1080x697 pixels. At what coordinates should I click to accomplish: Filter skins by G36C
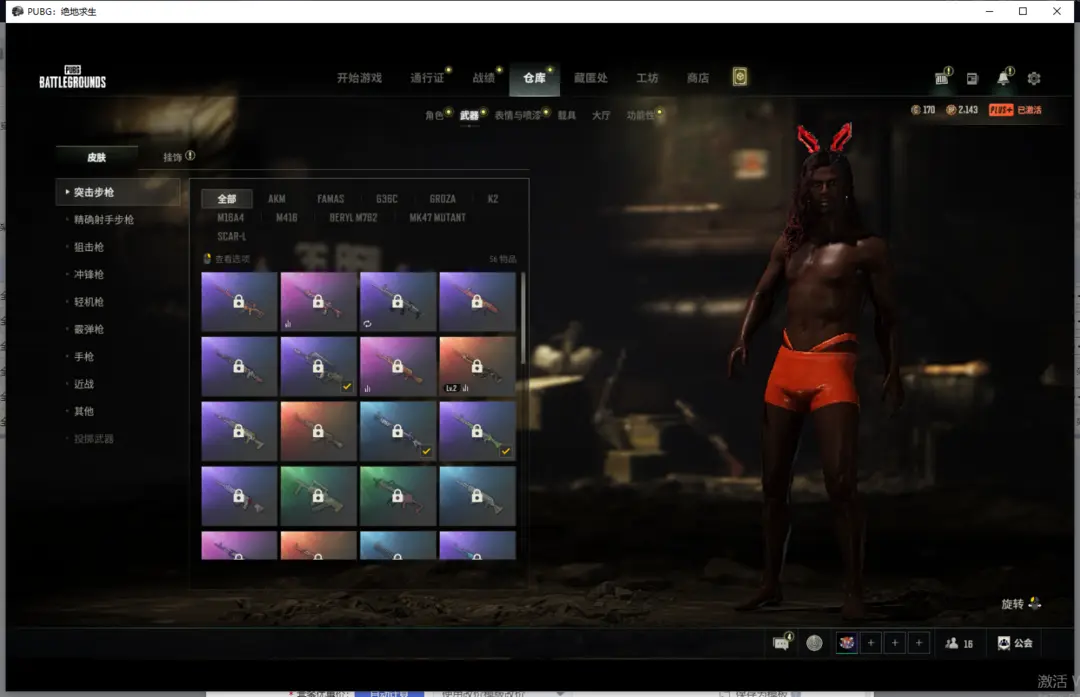point(386,199)
